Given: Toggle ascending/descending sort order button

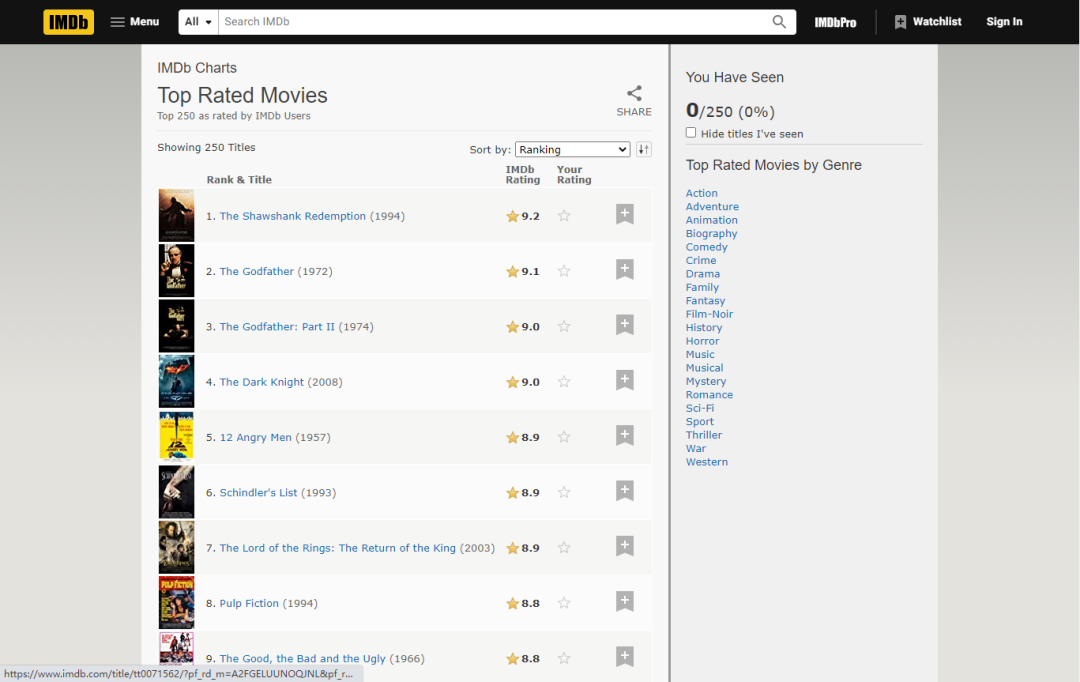Looking at the screenshot, I should 643,149.
